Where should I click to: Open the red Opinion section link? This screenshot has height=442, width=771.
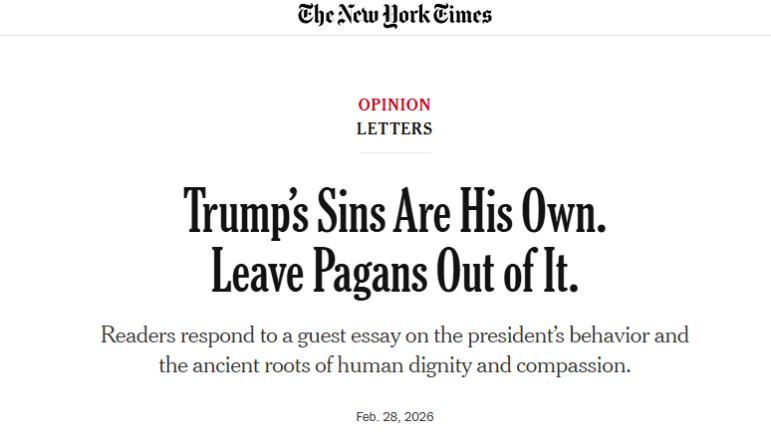(x=394, y=105)
